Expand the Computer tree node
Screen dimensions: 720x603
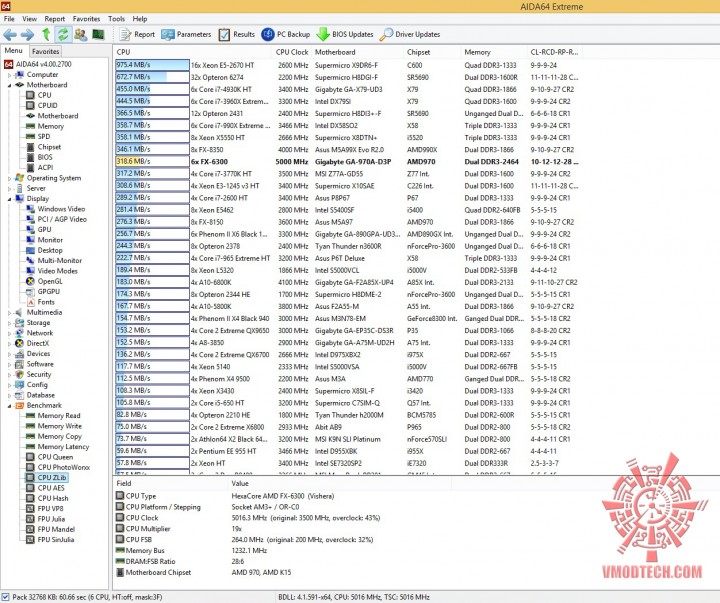click(9, 75)
